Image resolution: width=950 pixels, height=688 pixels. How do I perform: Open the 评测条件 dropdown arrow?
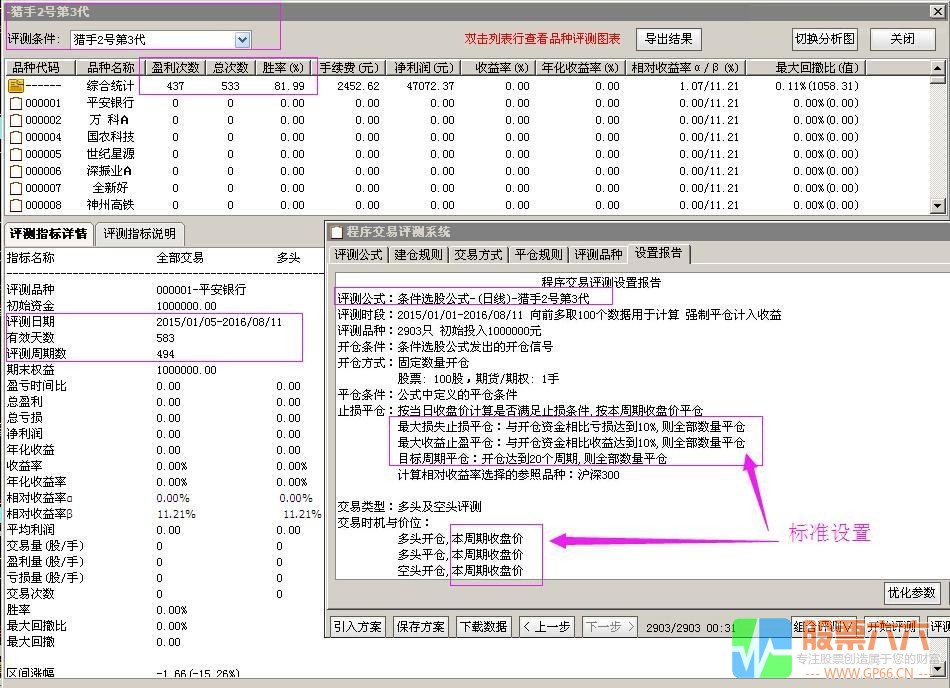click(x=242, y=40)
